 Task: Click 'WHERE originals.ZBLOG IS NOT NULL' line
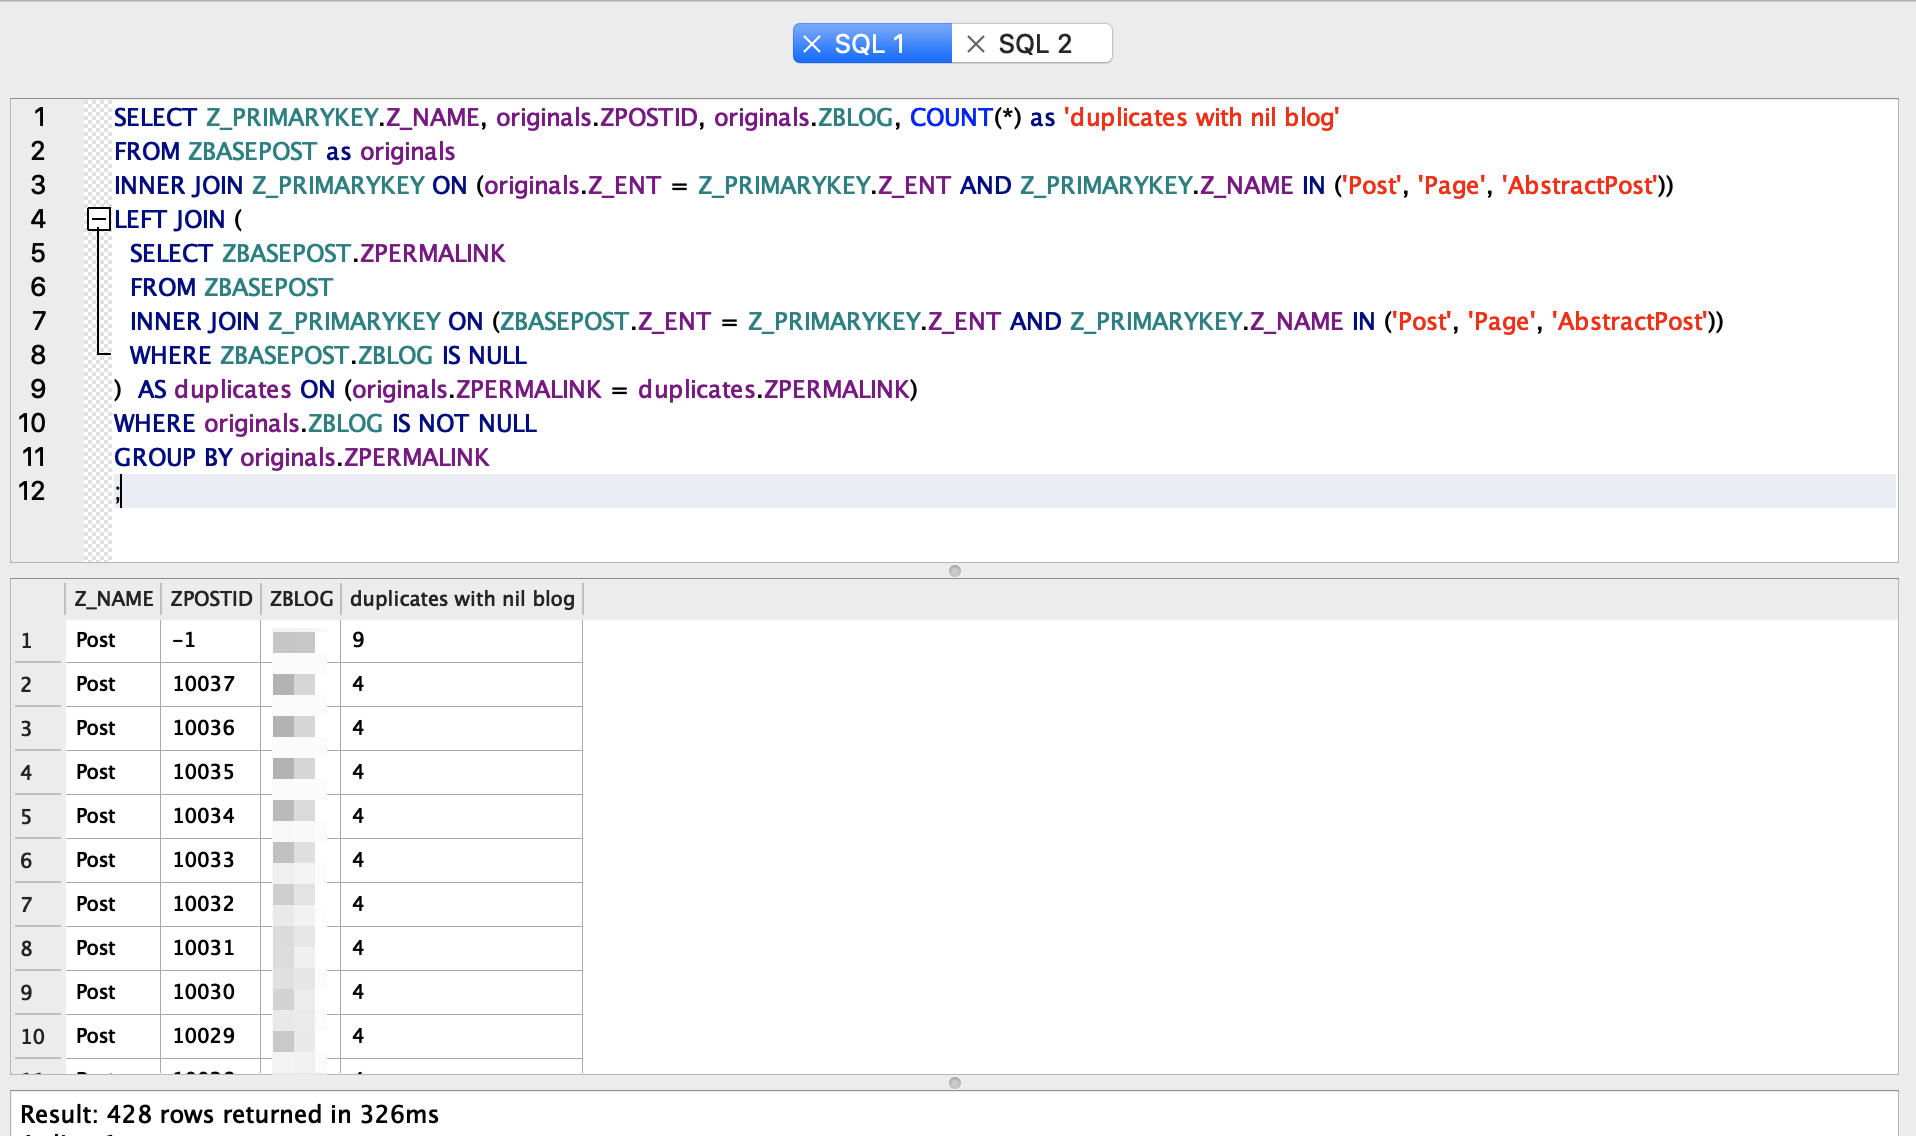325,423
